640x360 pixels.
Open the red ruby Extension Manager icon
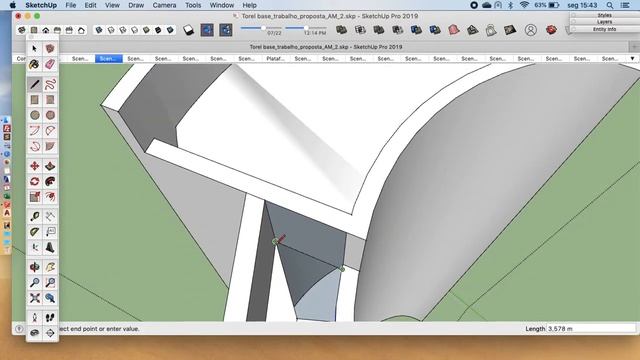coord(551,30)
